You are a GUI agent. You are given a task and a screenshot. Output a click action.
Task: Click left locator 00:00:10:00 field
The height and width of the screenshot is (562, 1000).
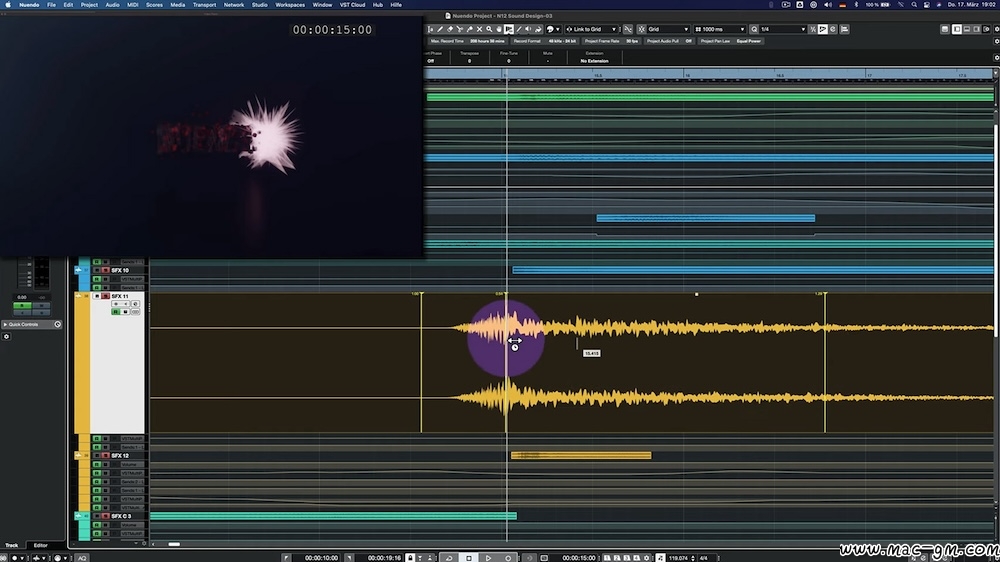322,558
